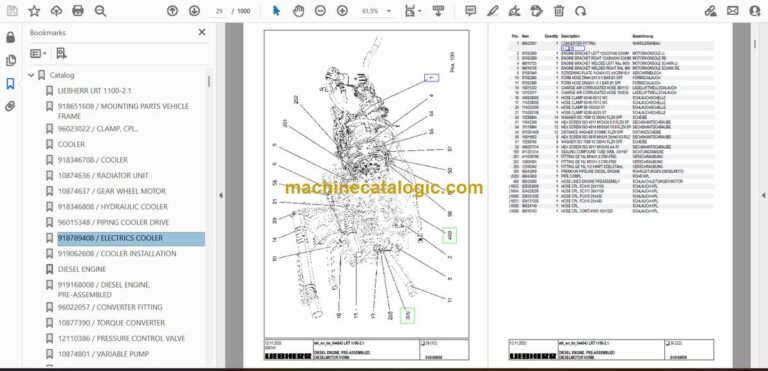
Task: Open bookmark 96023022 / CLAMP, CPL..
Action: 98,129
